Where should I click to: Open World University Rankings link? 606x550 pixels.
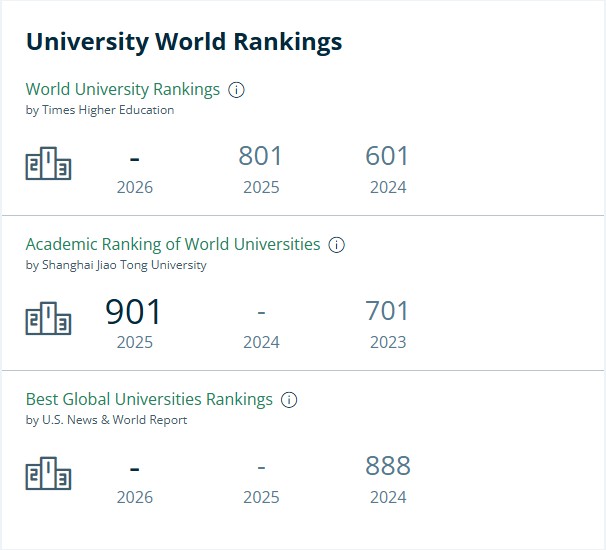(123, 89)
